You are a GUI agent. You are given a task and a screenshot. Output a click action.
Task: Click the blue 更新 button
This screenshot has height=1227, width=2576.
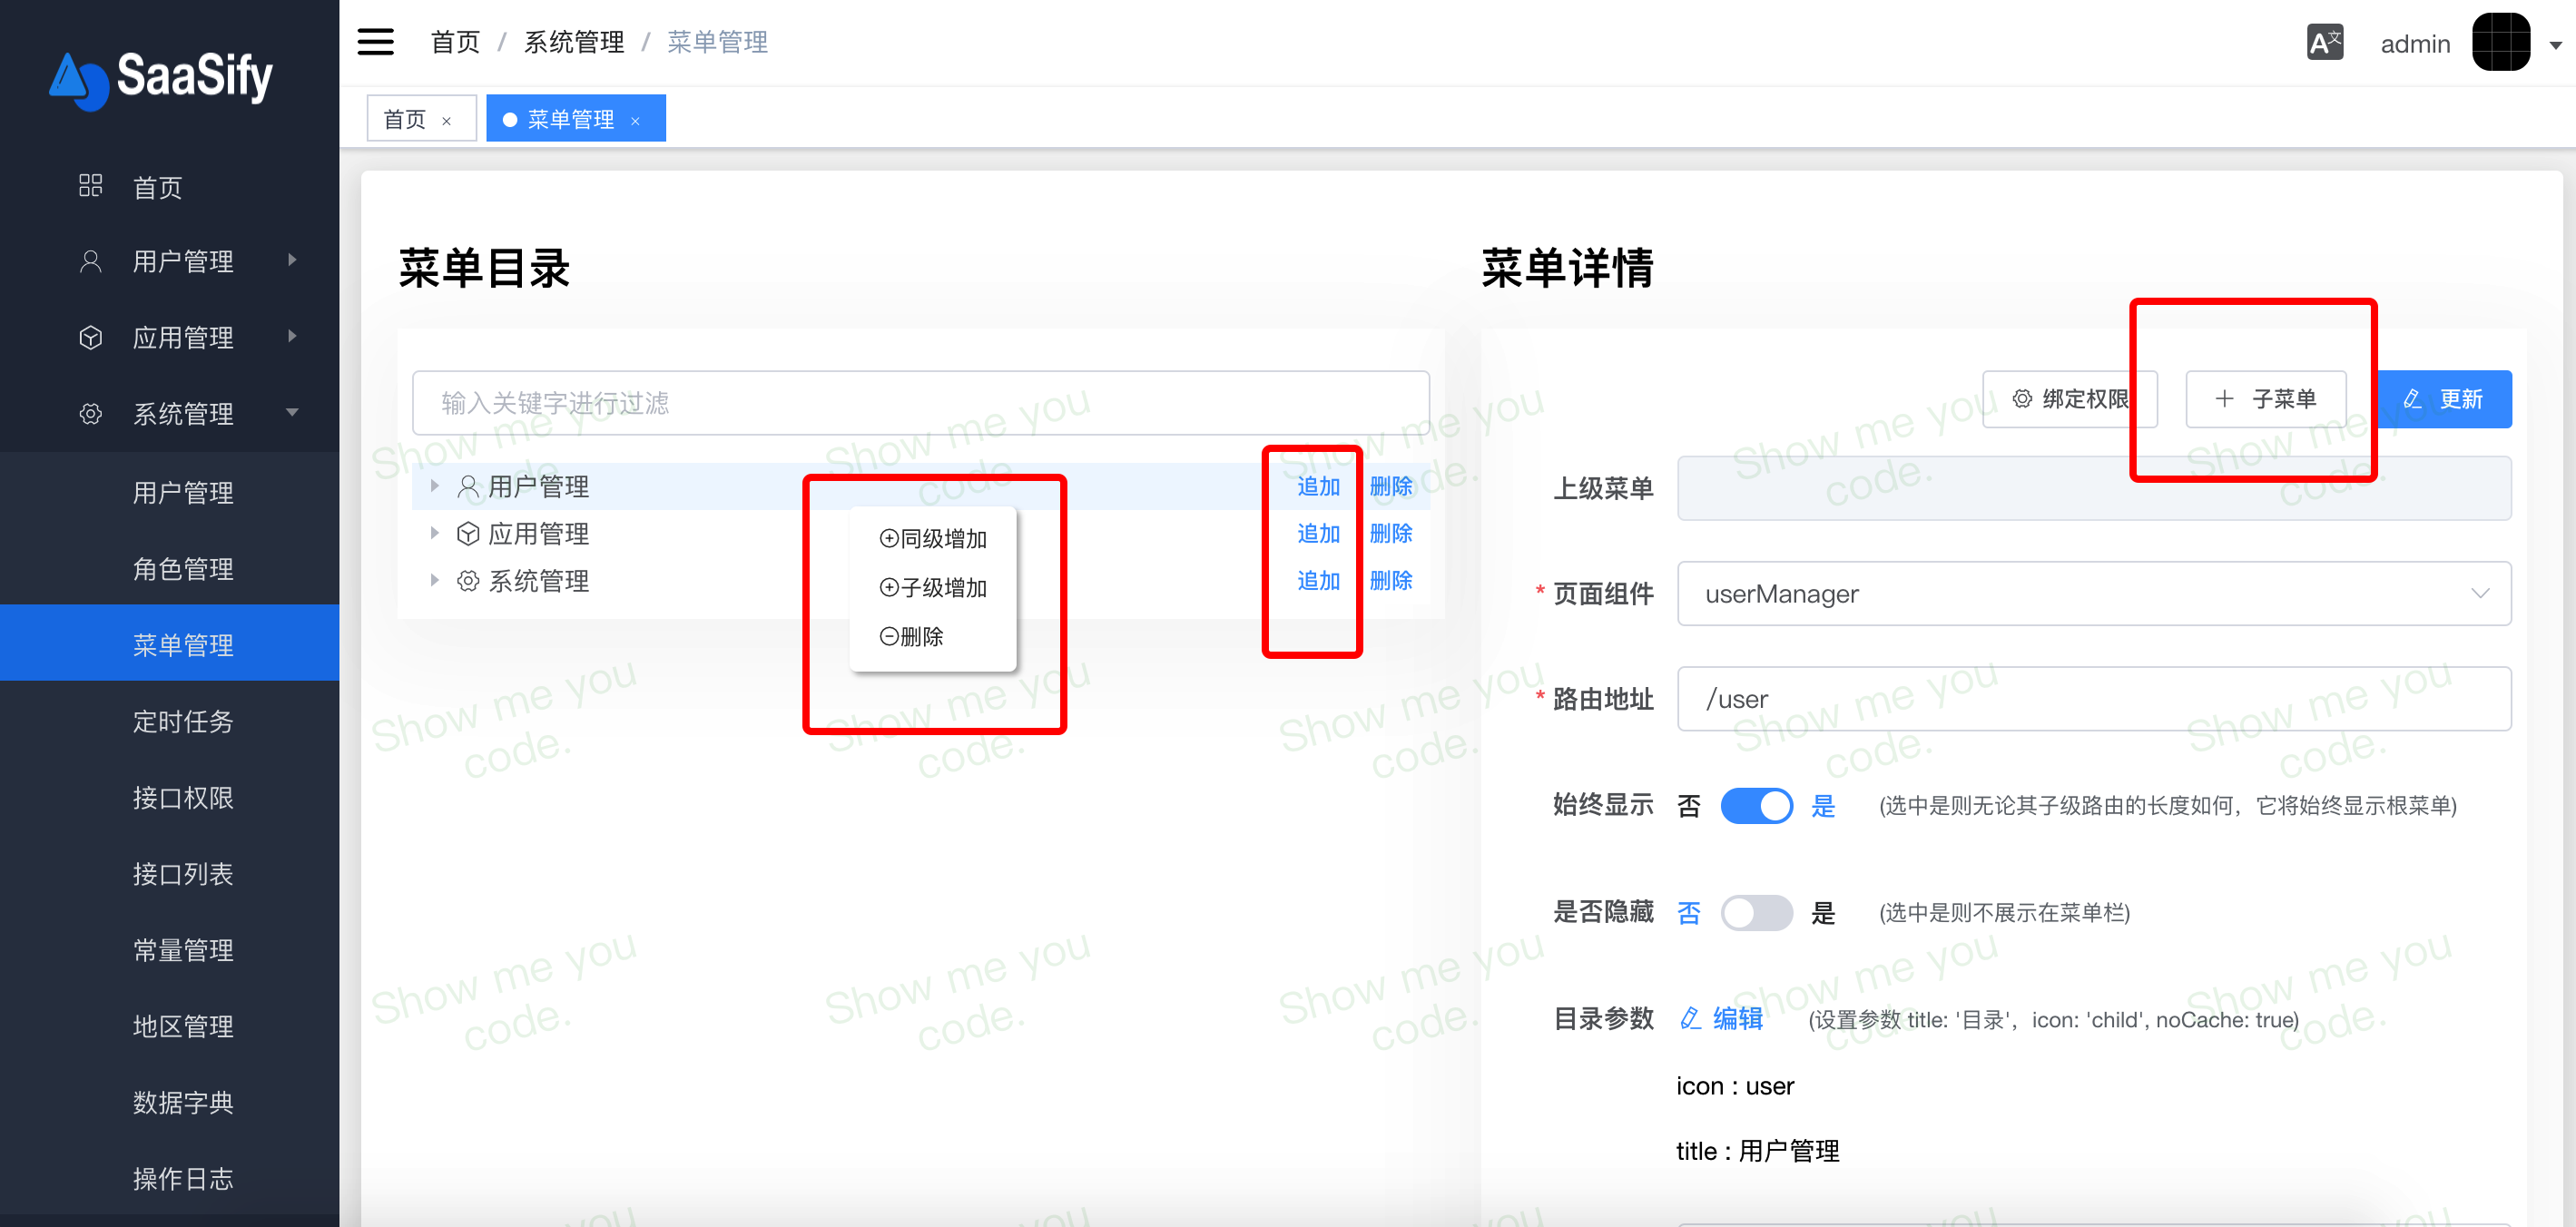(2442, 399)
